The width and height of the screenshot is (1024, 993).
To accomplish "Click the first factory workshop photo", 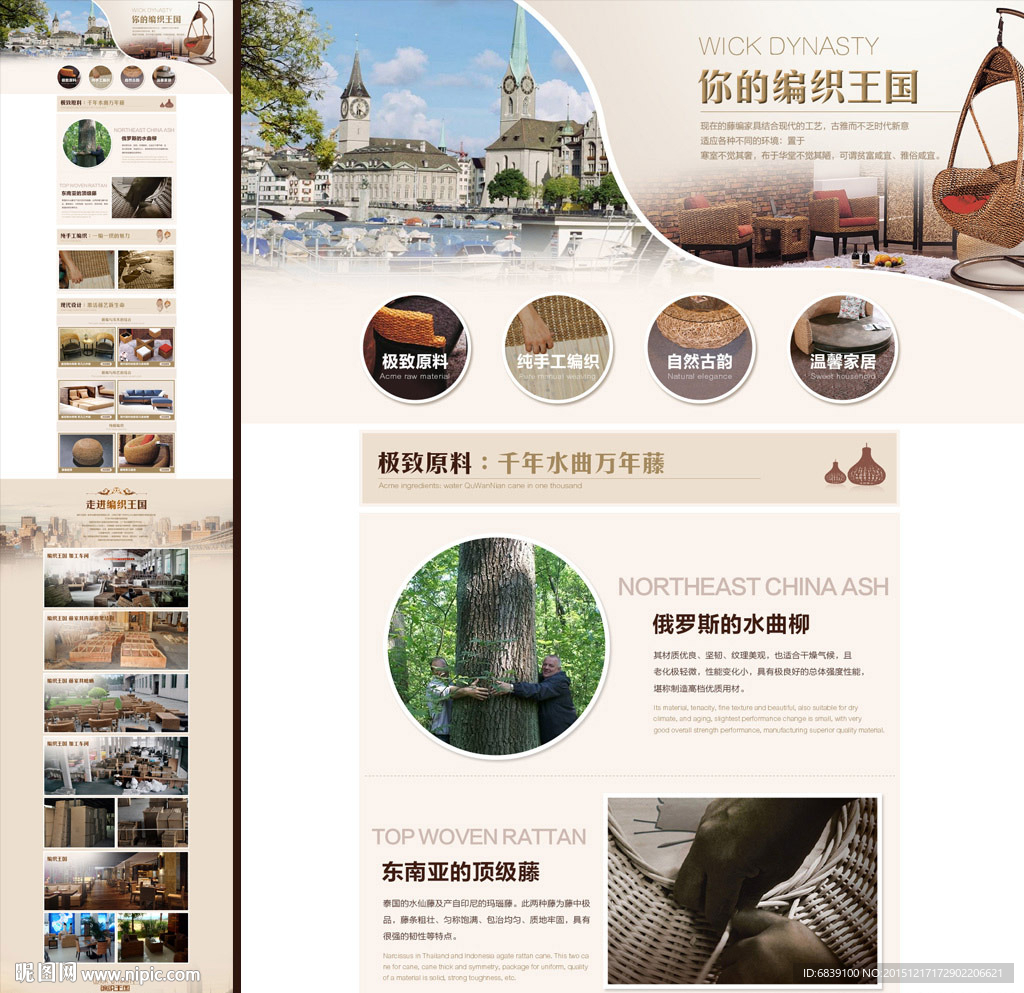I will coord(115,578).
